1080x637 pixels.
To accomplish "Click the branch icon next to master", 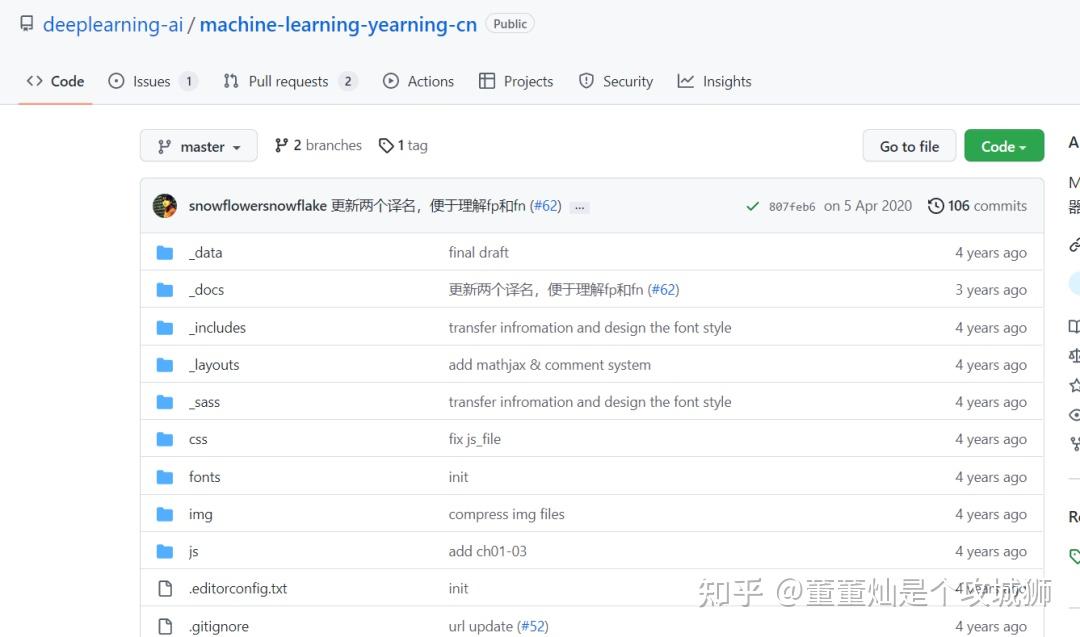I will click(x=163, y=145).
